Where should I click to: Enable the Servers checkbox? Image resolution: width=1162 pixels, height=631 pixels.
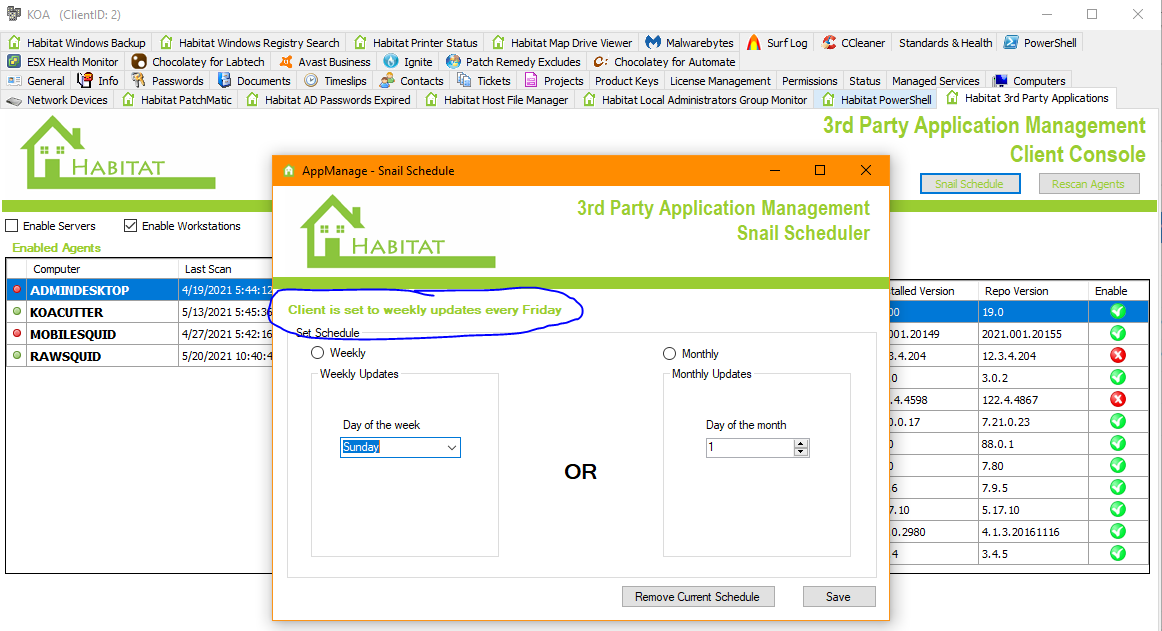(x=12, y=226)
